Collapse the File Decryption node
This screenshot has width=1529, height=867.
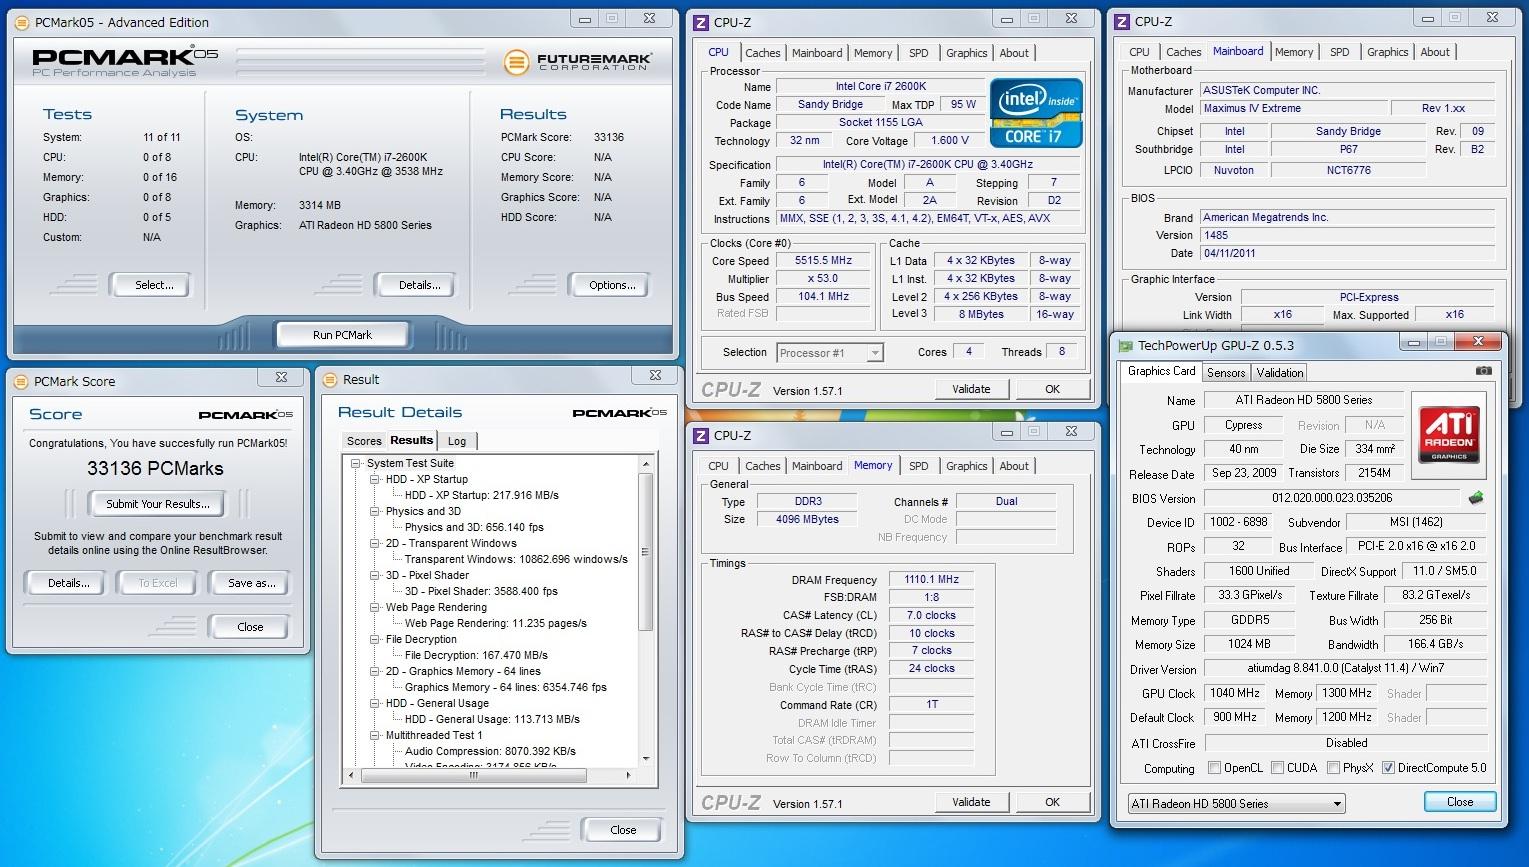(x=375, y=639)
